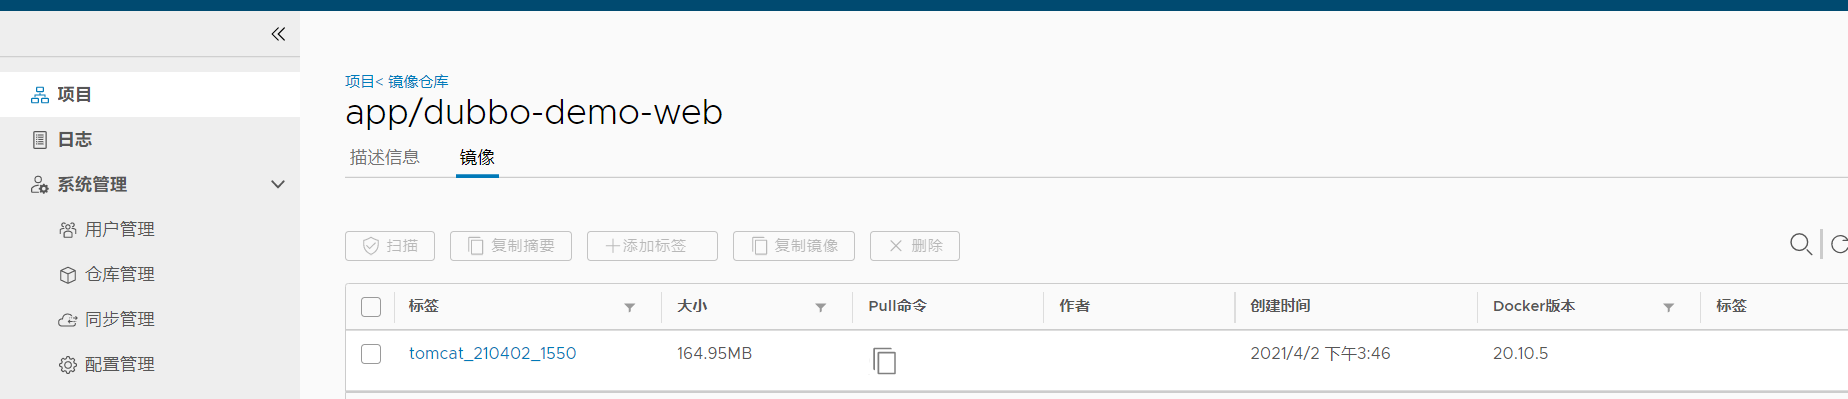Open filter dropdown on 标签 column

click(x=630, y=307)
